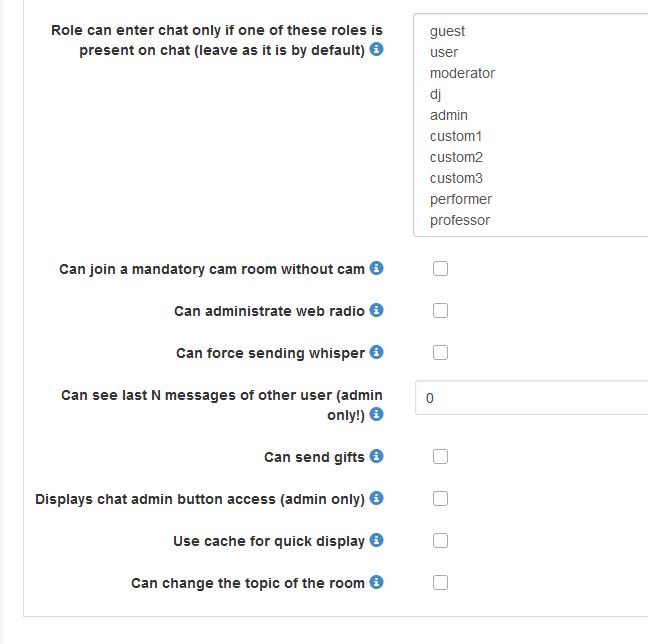Click info icon beside force sending whisper

(x=377, y=353)
